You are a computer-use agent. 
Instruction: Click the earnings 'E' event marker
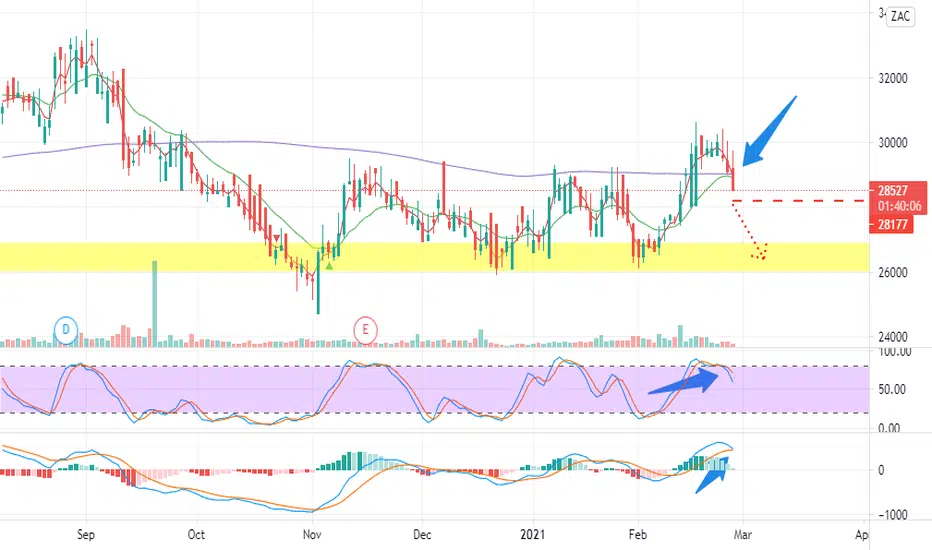tap(366, 329)
